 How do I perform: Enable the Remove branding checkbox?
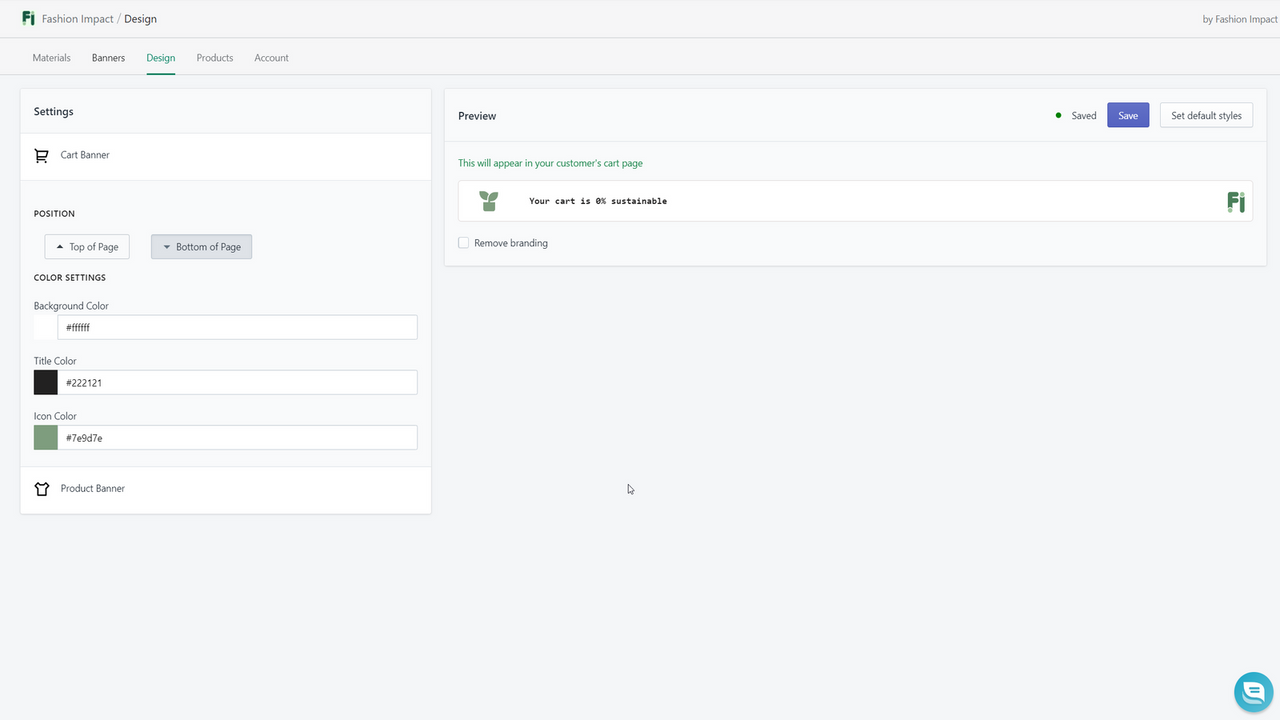click(463, 242)
